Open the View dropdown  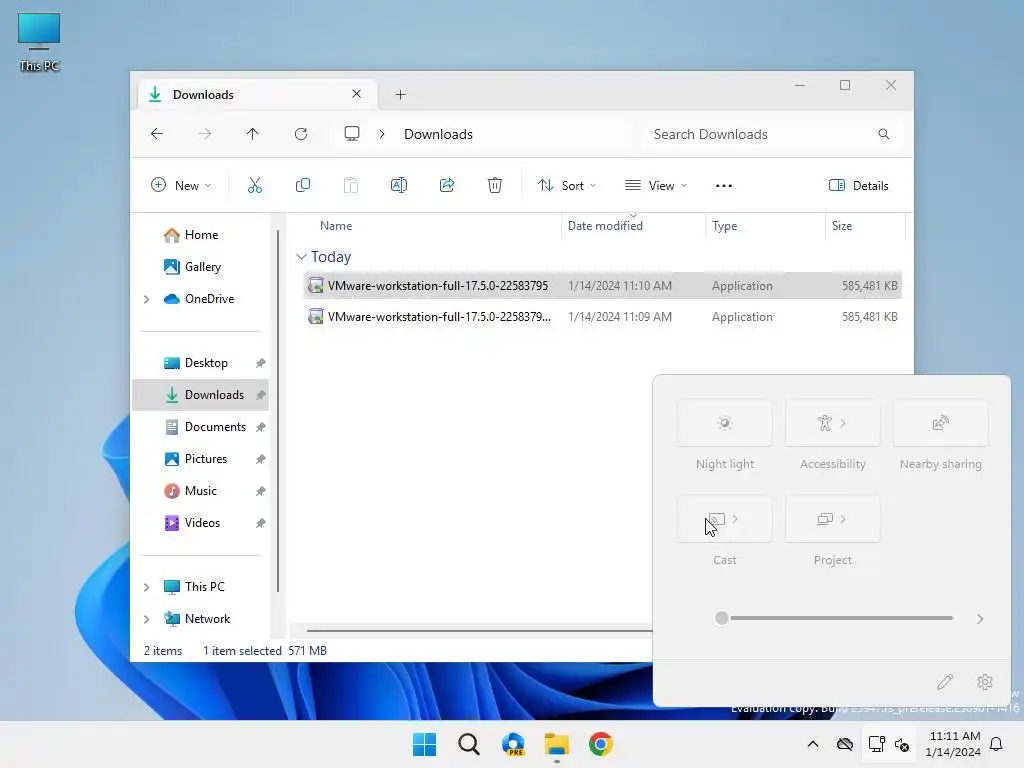(656, 185)
